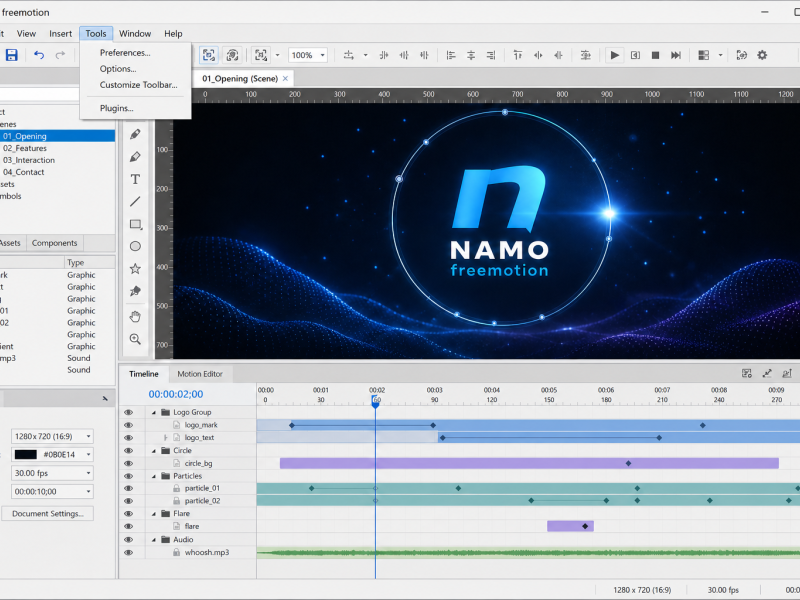This screenshot has height=600, width=800.
Task: Click the timeline playhead at frame 60
Action: (376, 401)
